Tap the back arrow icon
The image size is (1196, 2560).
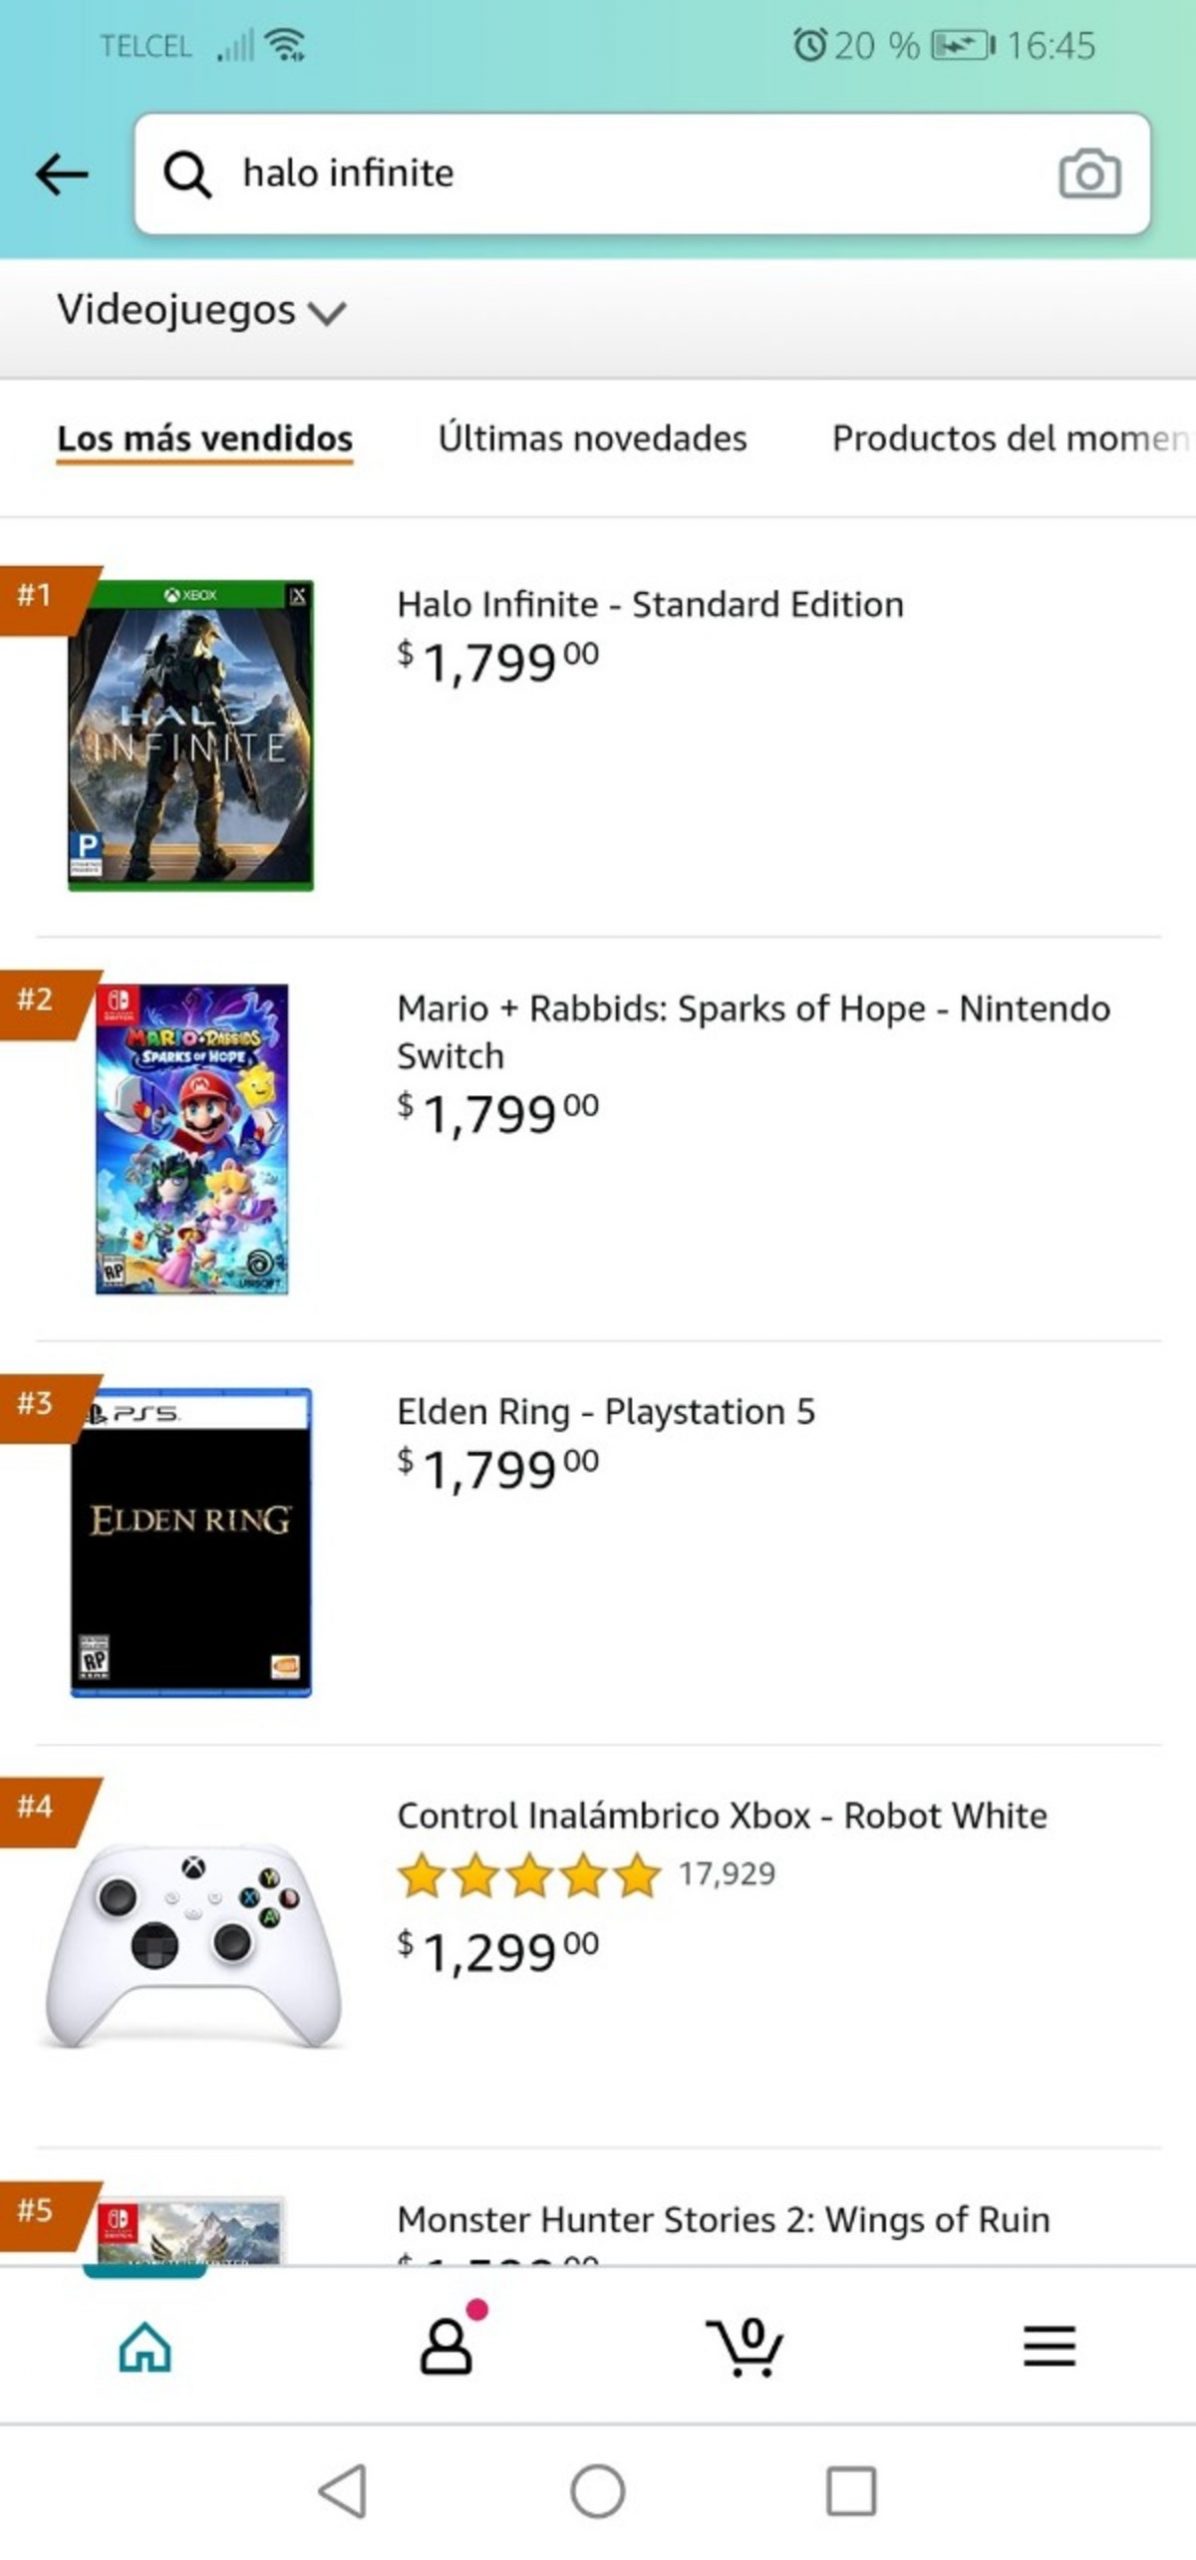tap(62, 174)
